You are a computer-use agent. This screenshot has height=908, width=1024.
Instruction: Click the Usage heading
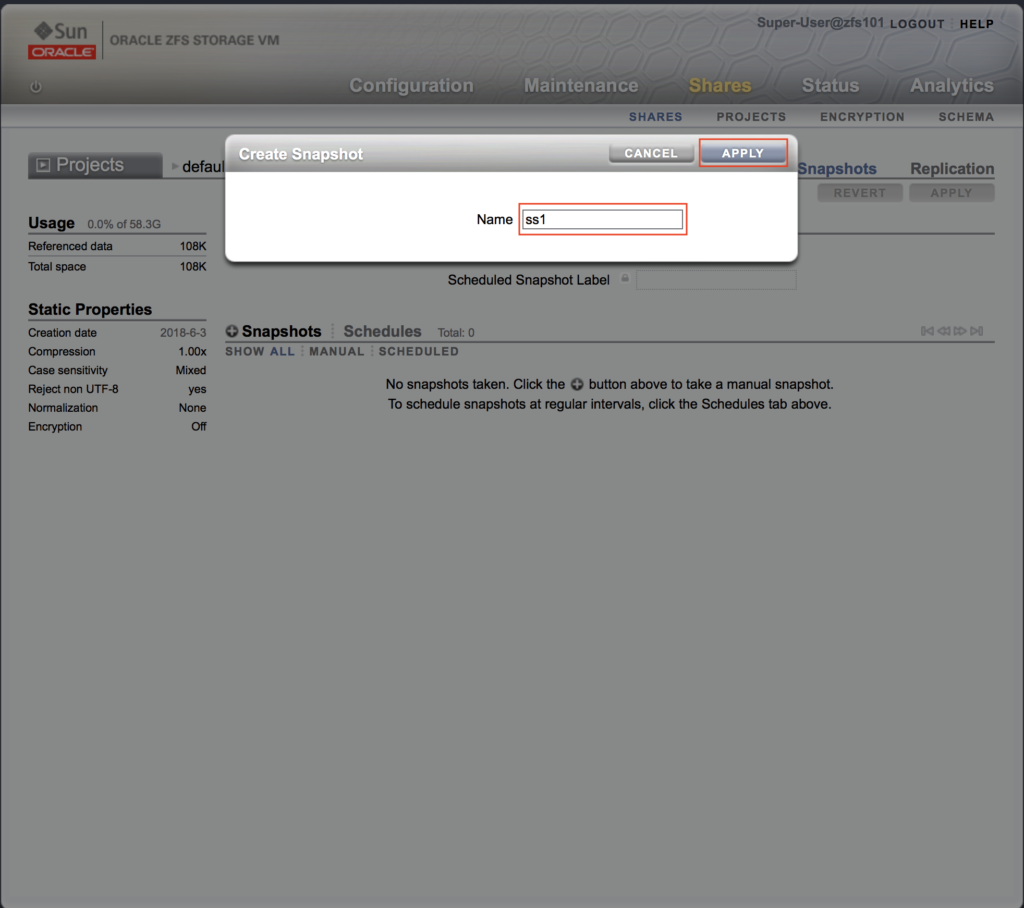[x=51, y=223]
